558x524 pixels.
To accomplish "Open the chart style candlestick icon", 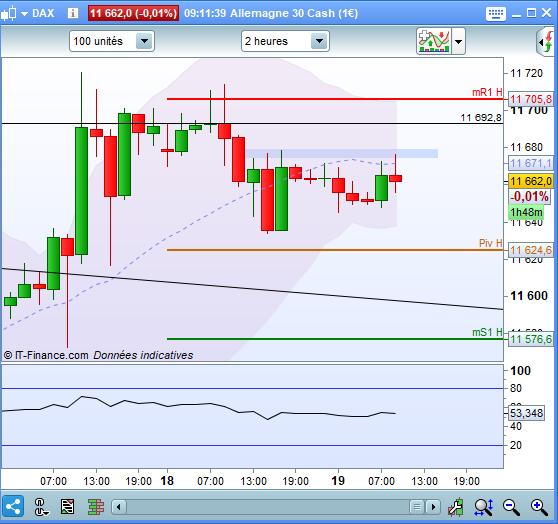I will tap(9, 13).
